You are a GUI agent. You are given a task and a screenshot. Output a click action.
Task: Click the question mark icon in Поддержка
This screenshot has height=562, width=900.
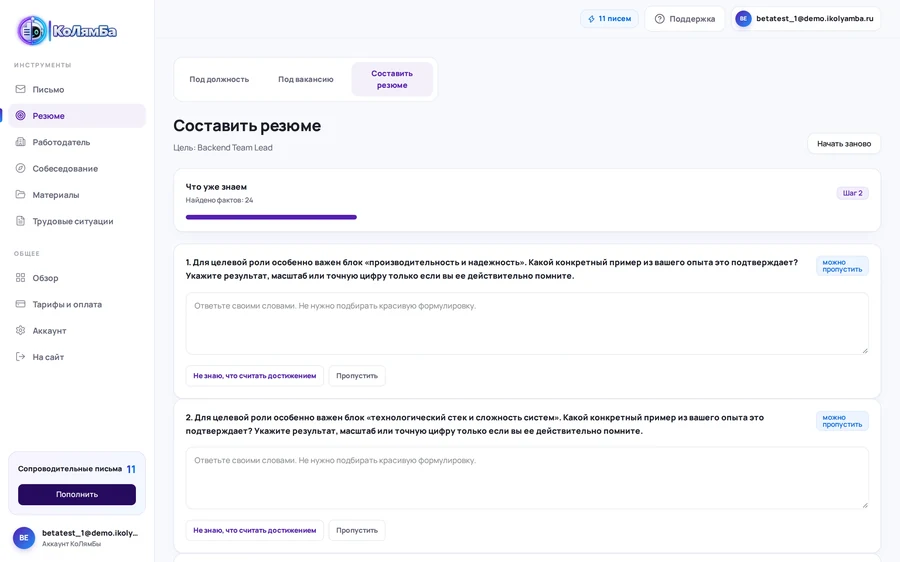660,19
